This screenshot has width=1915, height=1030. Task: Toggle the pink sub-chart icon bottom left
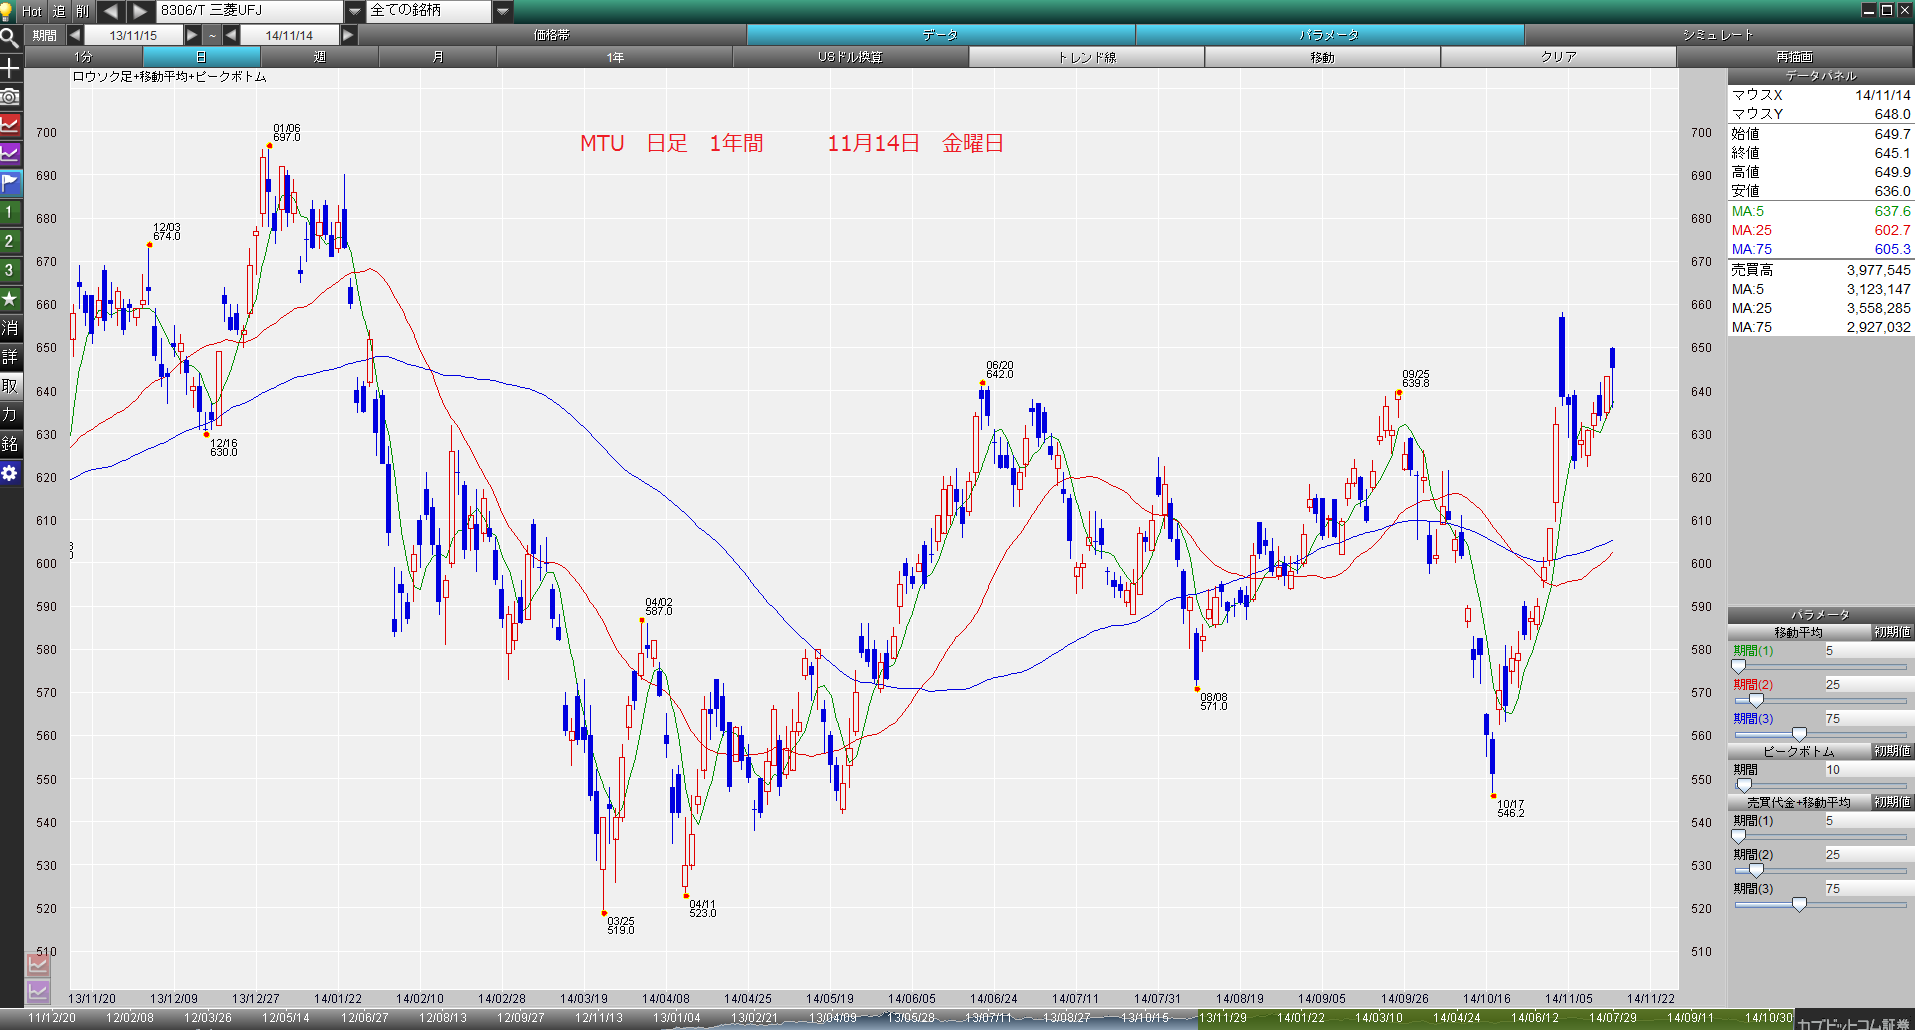pyautogui.click(x=37, y=965)
